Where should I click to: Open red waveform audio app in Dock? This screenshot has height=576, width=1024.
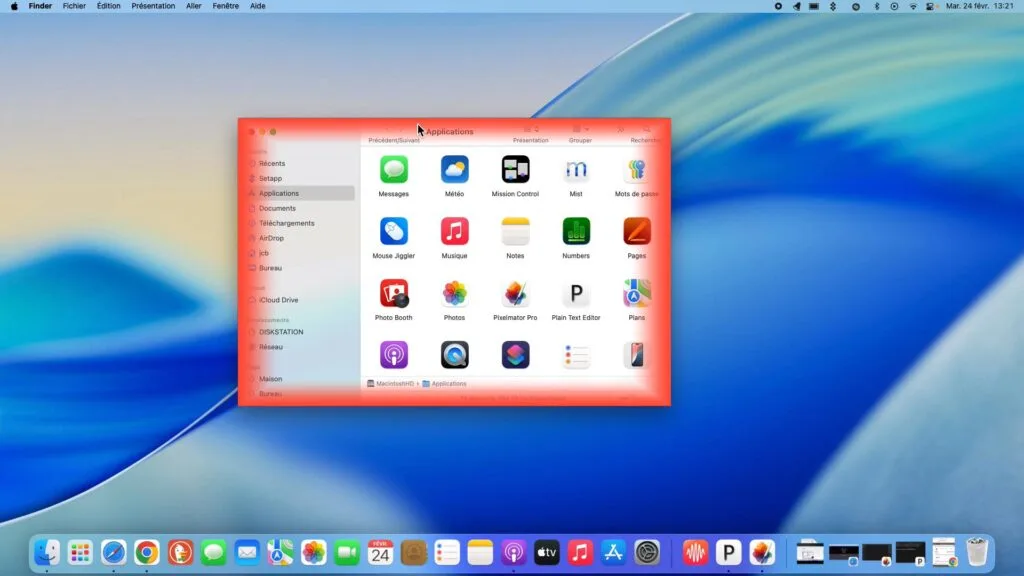click(695, 553)
